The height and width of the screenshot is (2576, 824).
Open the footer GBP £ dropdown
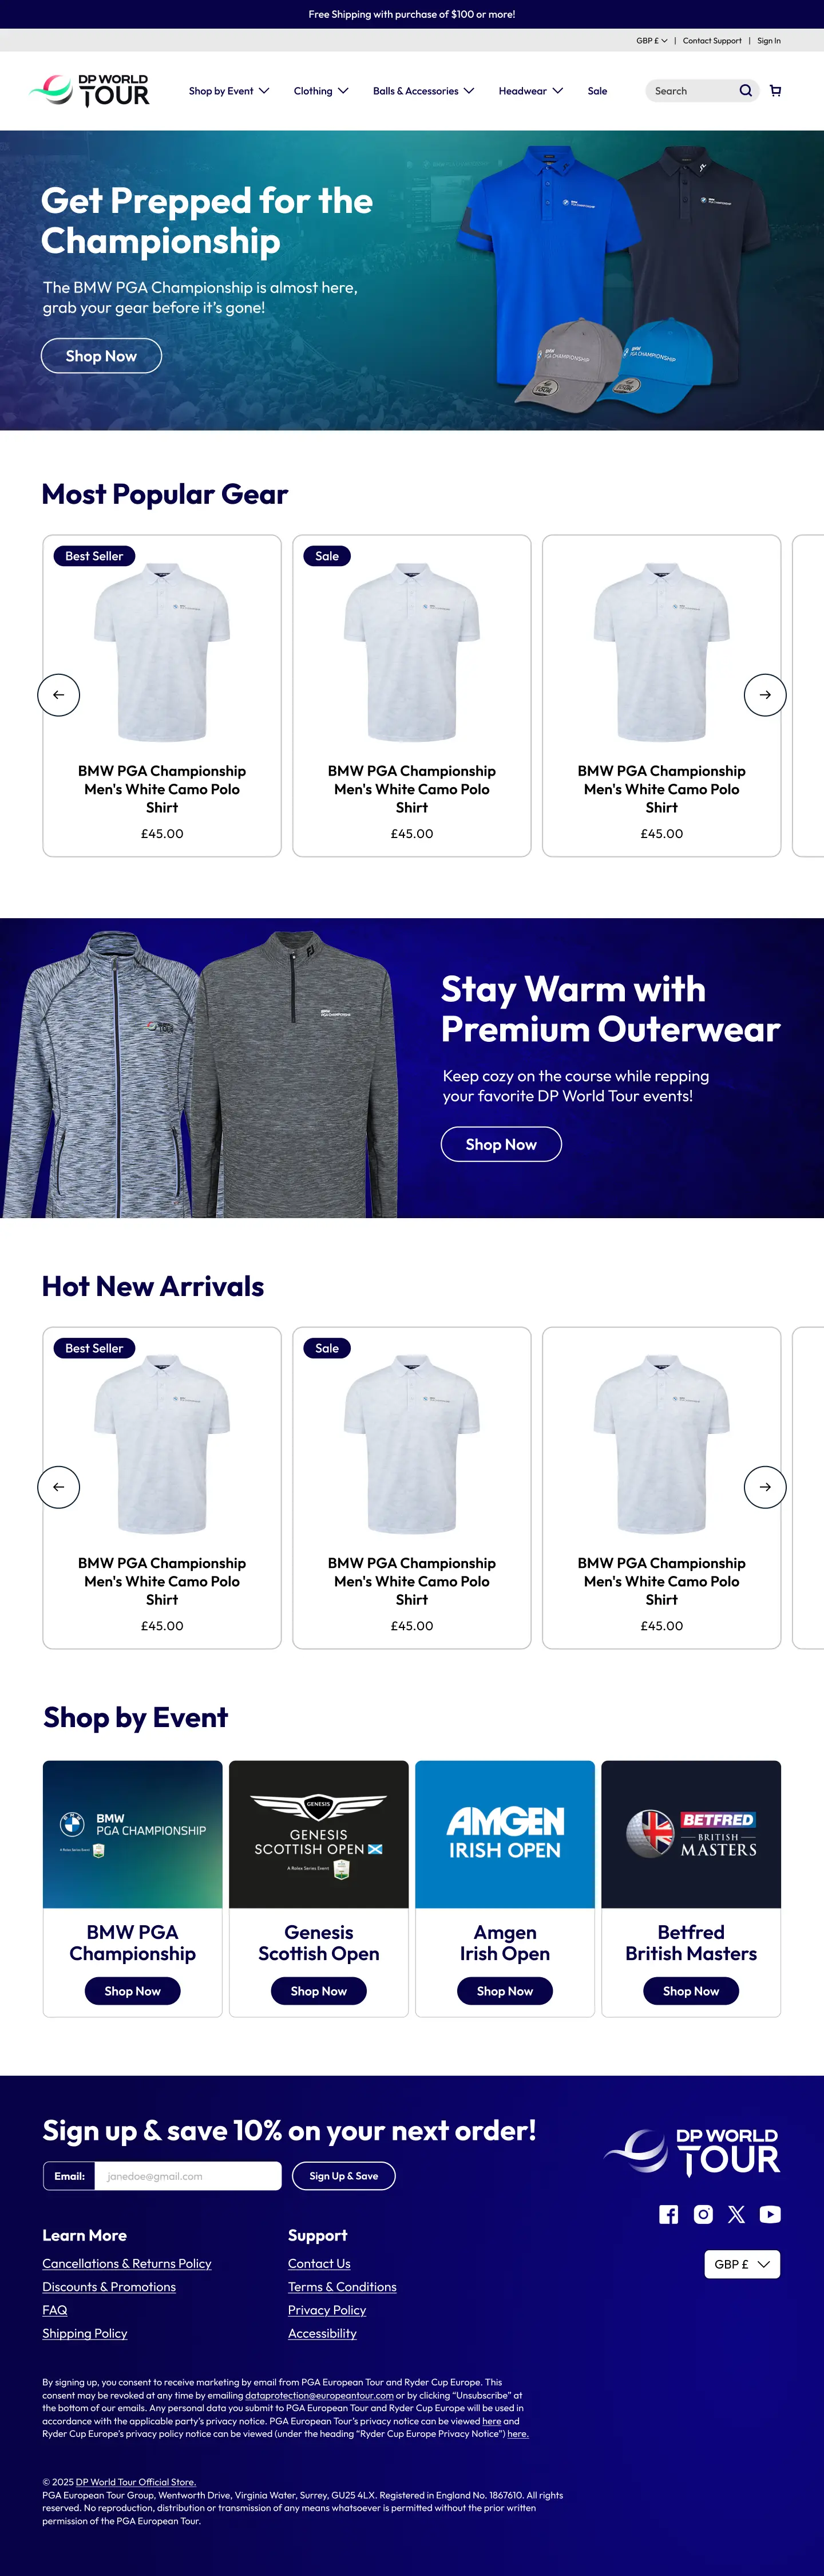[742, 2264]
